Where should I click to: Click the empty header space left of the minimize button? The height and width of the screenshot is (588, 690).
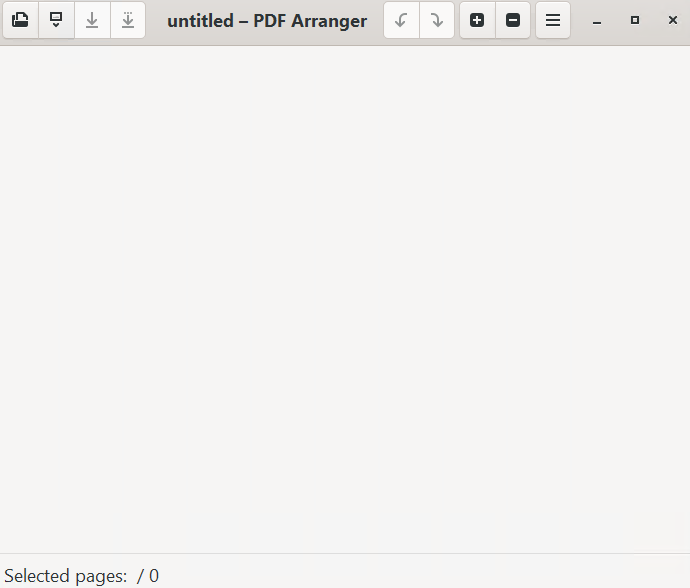577,20
